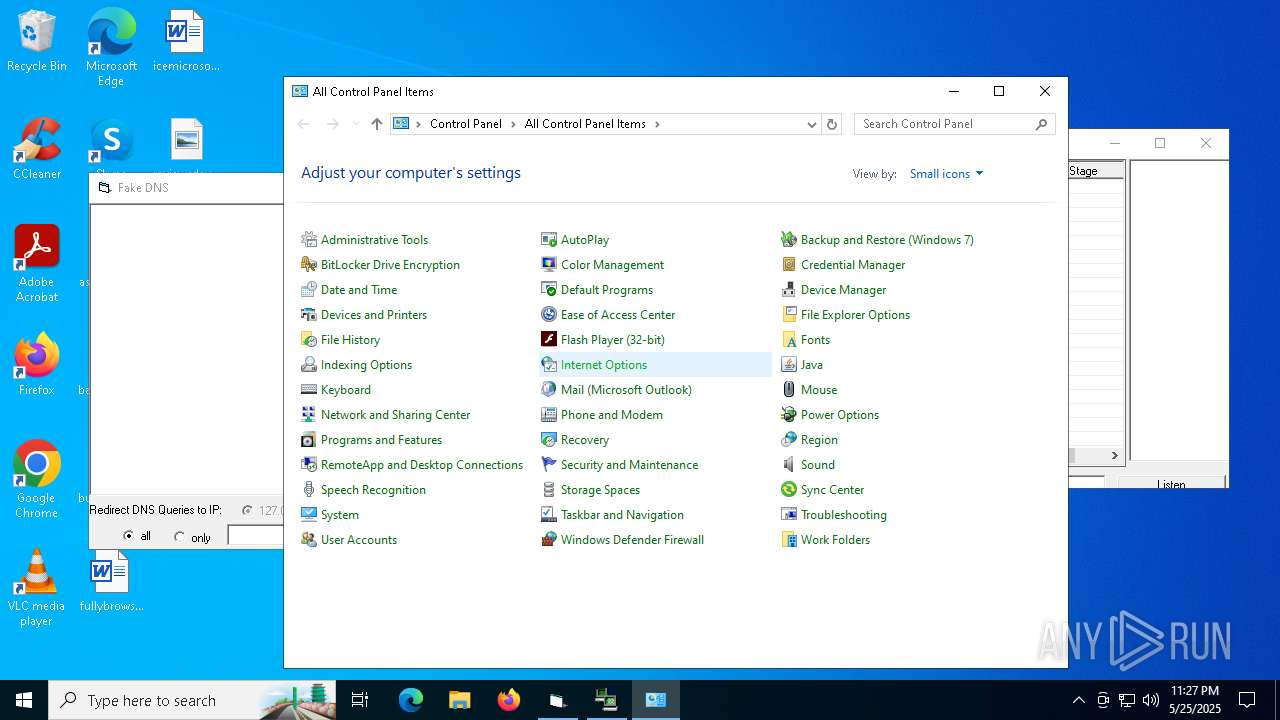Image resolution: width=1280 pixels, height=720 pixels.
Task: Open the Java control panel icon
Action: pos(789,365)
